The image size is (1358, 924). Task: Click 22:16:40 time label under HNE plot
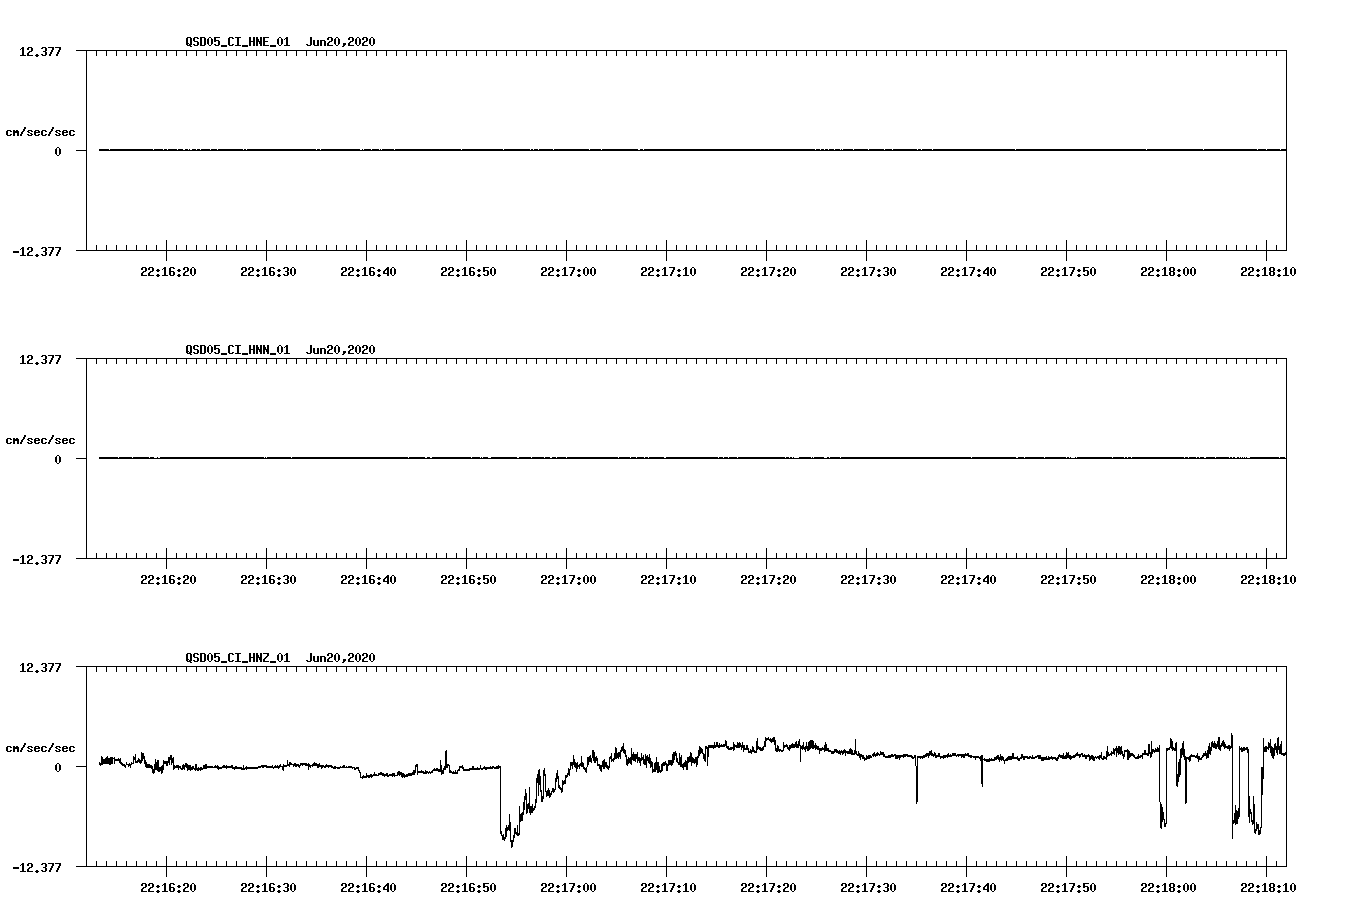[x=368, y=272]
